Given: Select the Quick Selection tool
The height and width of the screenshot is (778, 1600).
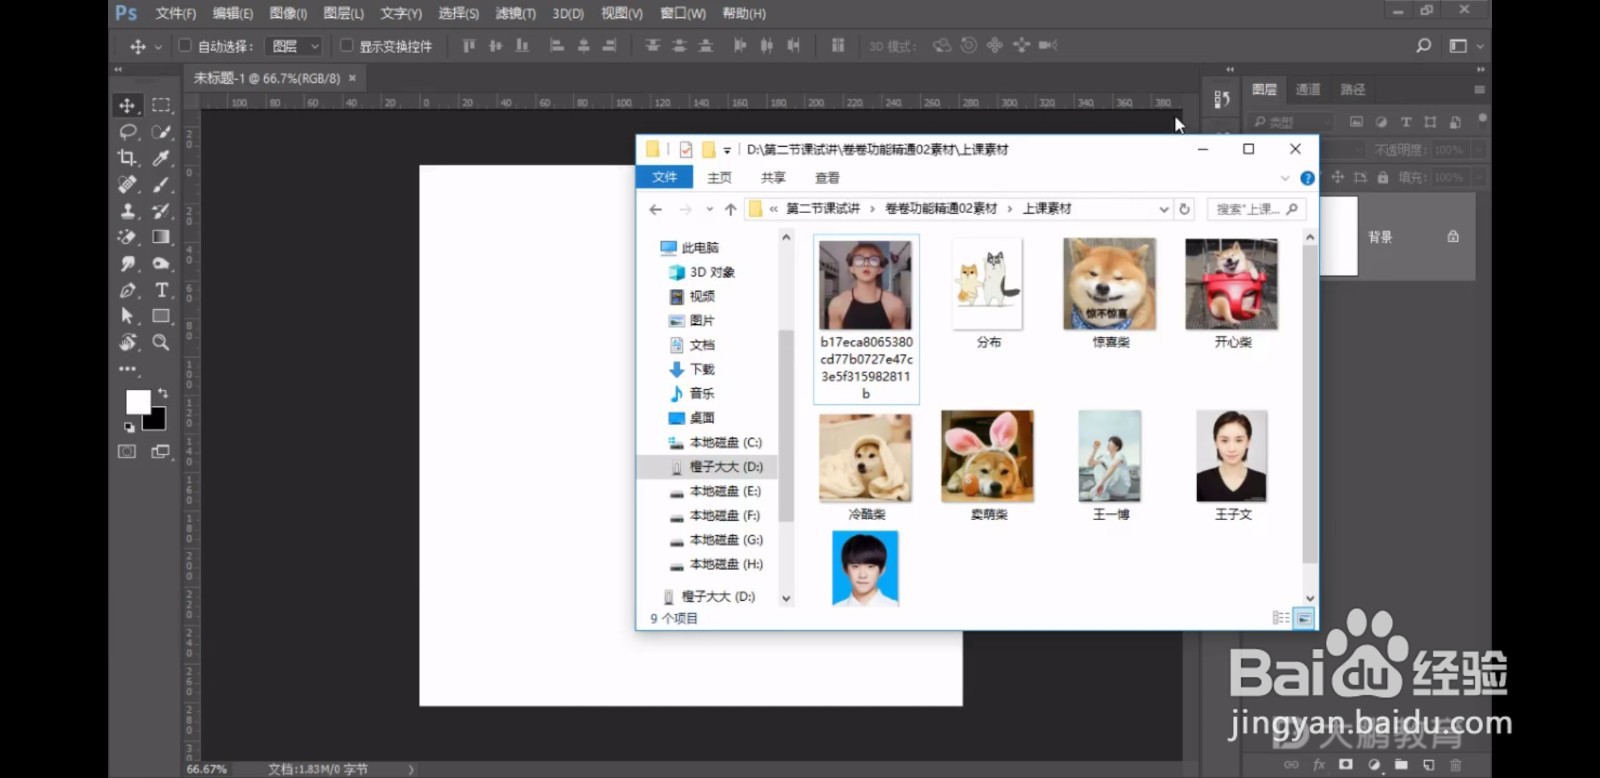Looking at the screenshot, I should 161,131.
